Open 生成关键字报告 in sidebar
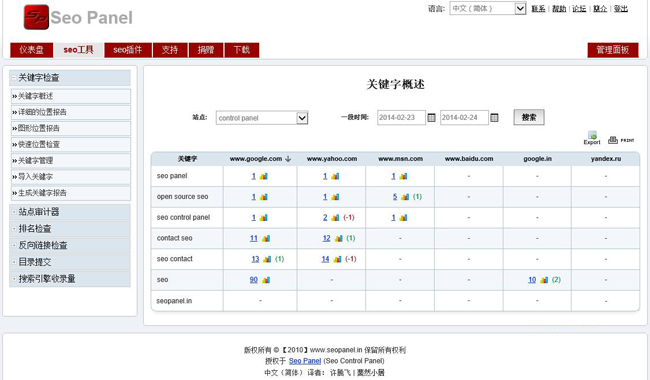This screenshot has width=650, height=380. [70, 193]
